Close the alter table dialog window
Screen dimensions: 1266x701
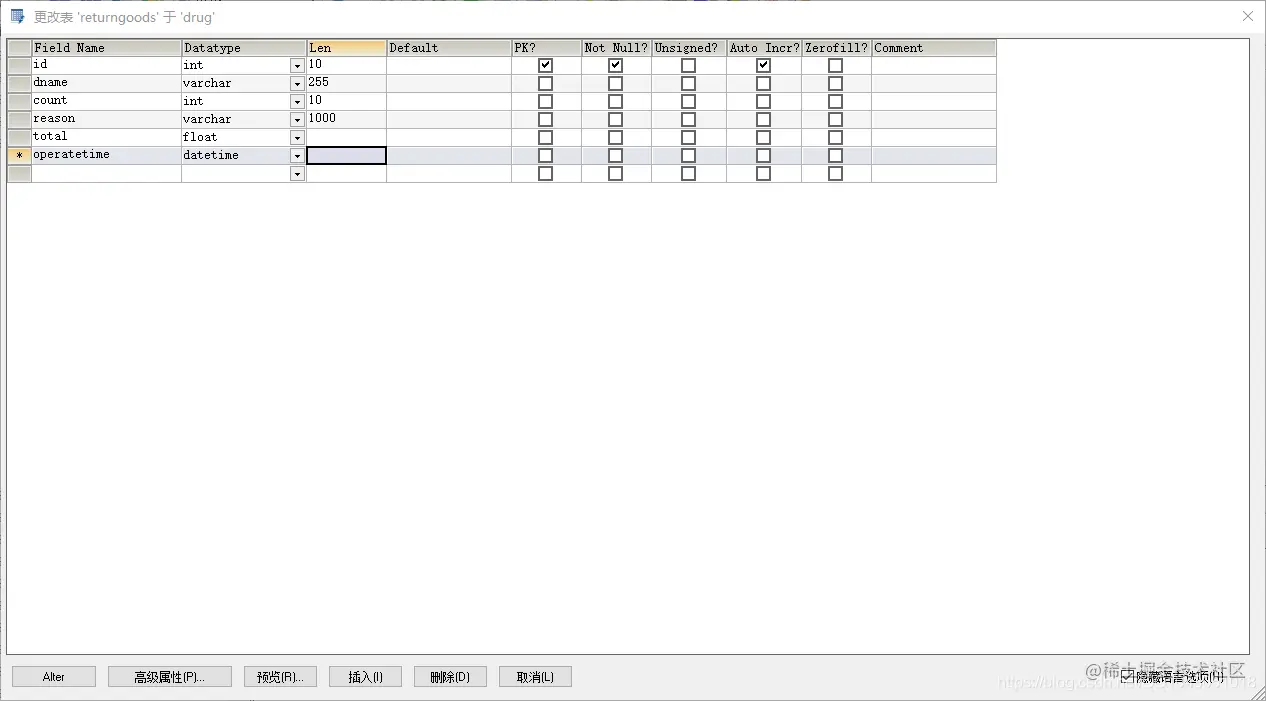coord(1247,16)
